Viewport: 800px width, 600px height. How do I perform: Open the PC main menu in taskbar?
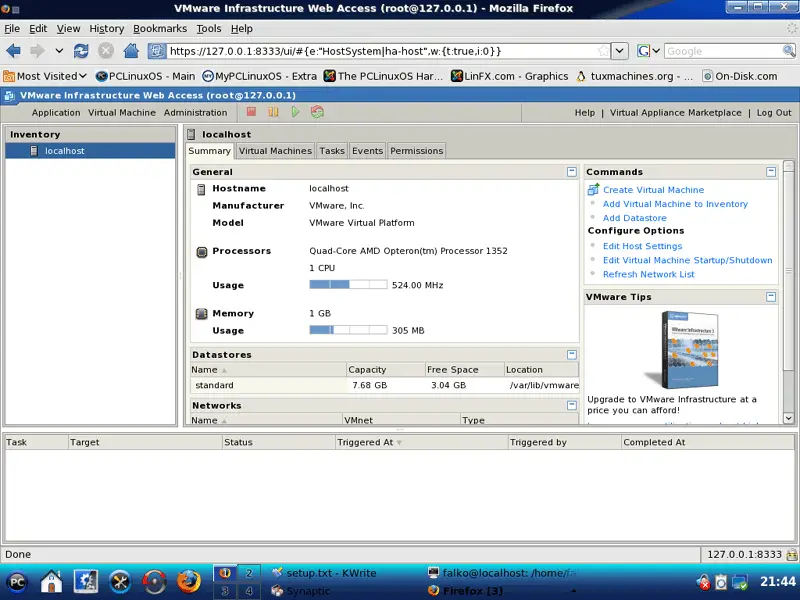17,582
